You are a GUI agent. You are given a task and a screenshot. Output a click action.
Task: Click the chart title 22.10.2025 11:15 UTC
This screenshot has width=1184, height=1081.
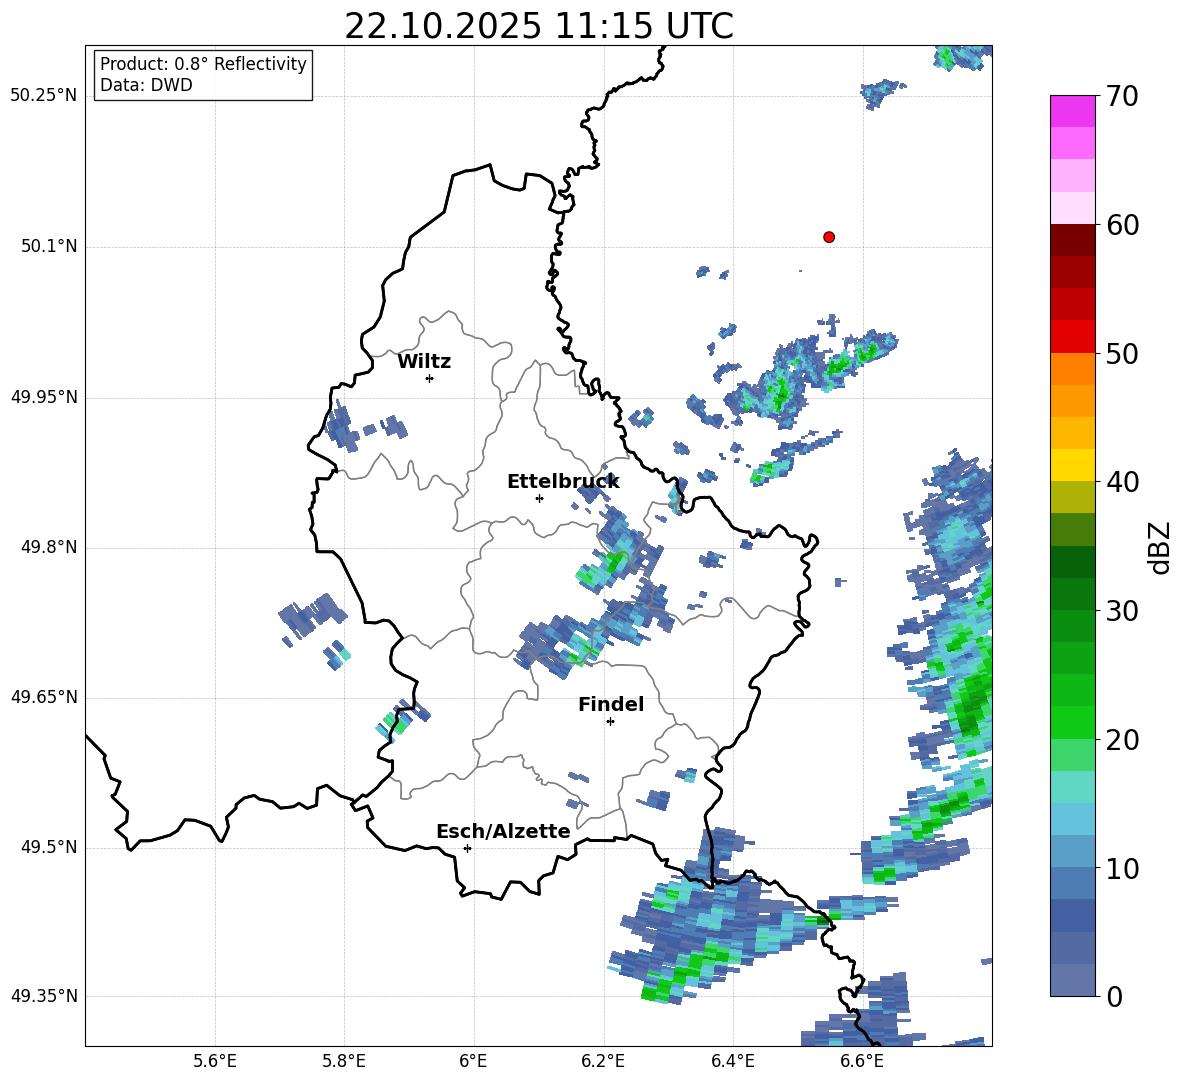pos(538,26)
